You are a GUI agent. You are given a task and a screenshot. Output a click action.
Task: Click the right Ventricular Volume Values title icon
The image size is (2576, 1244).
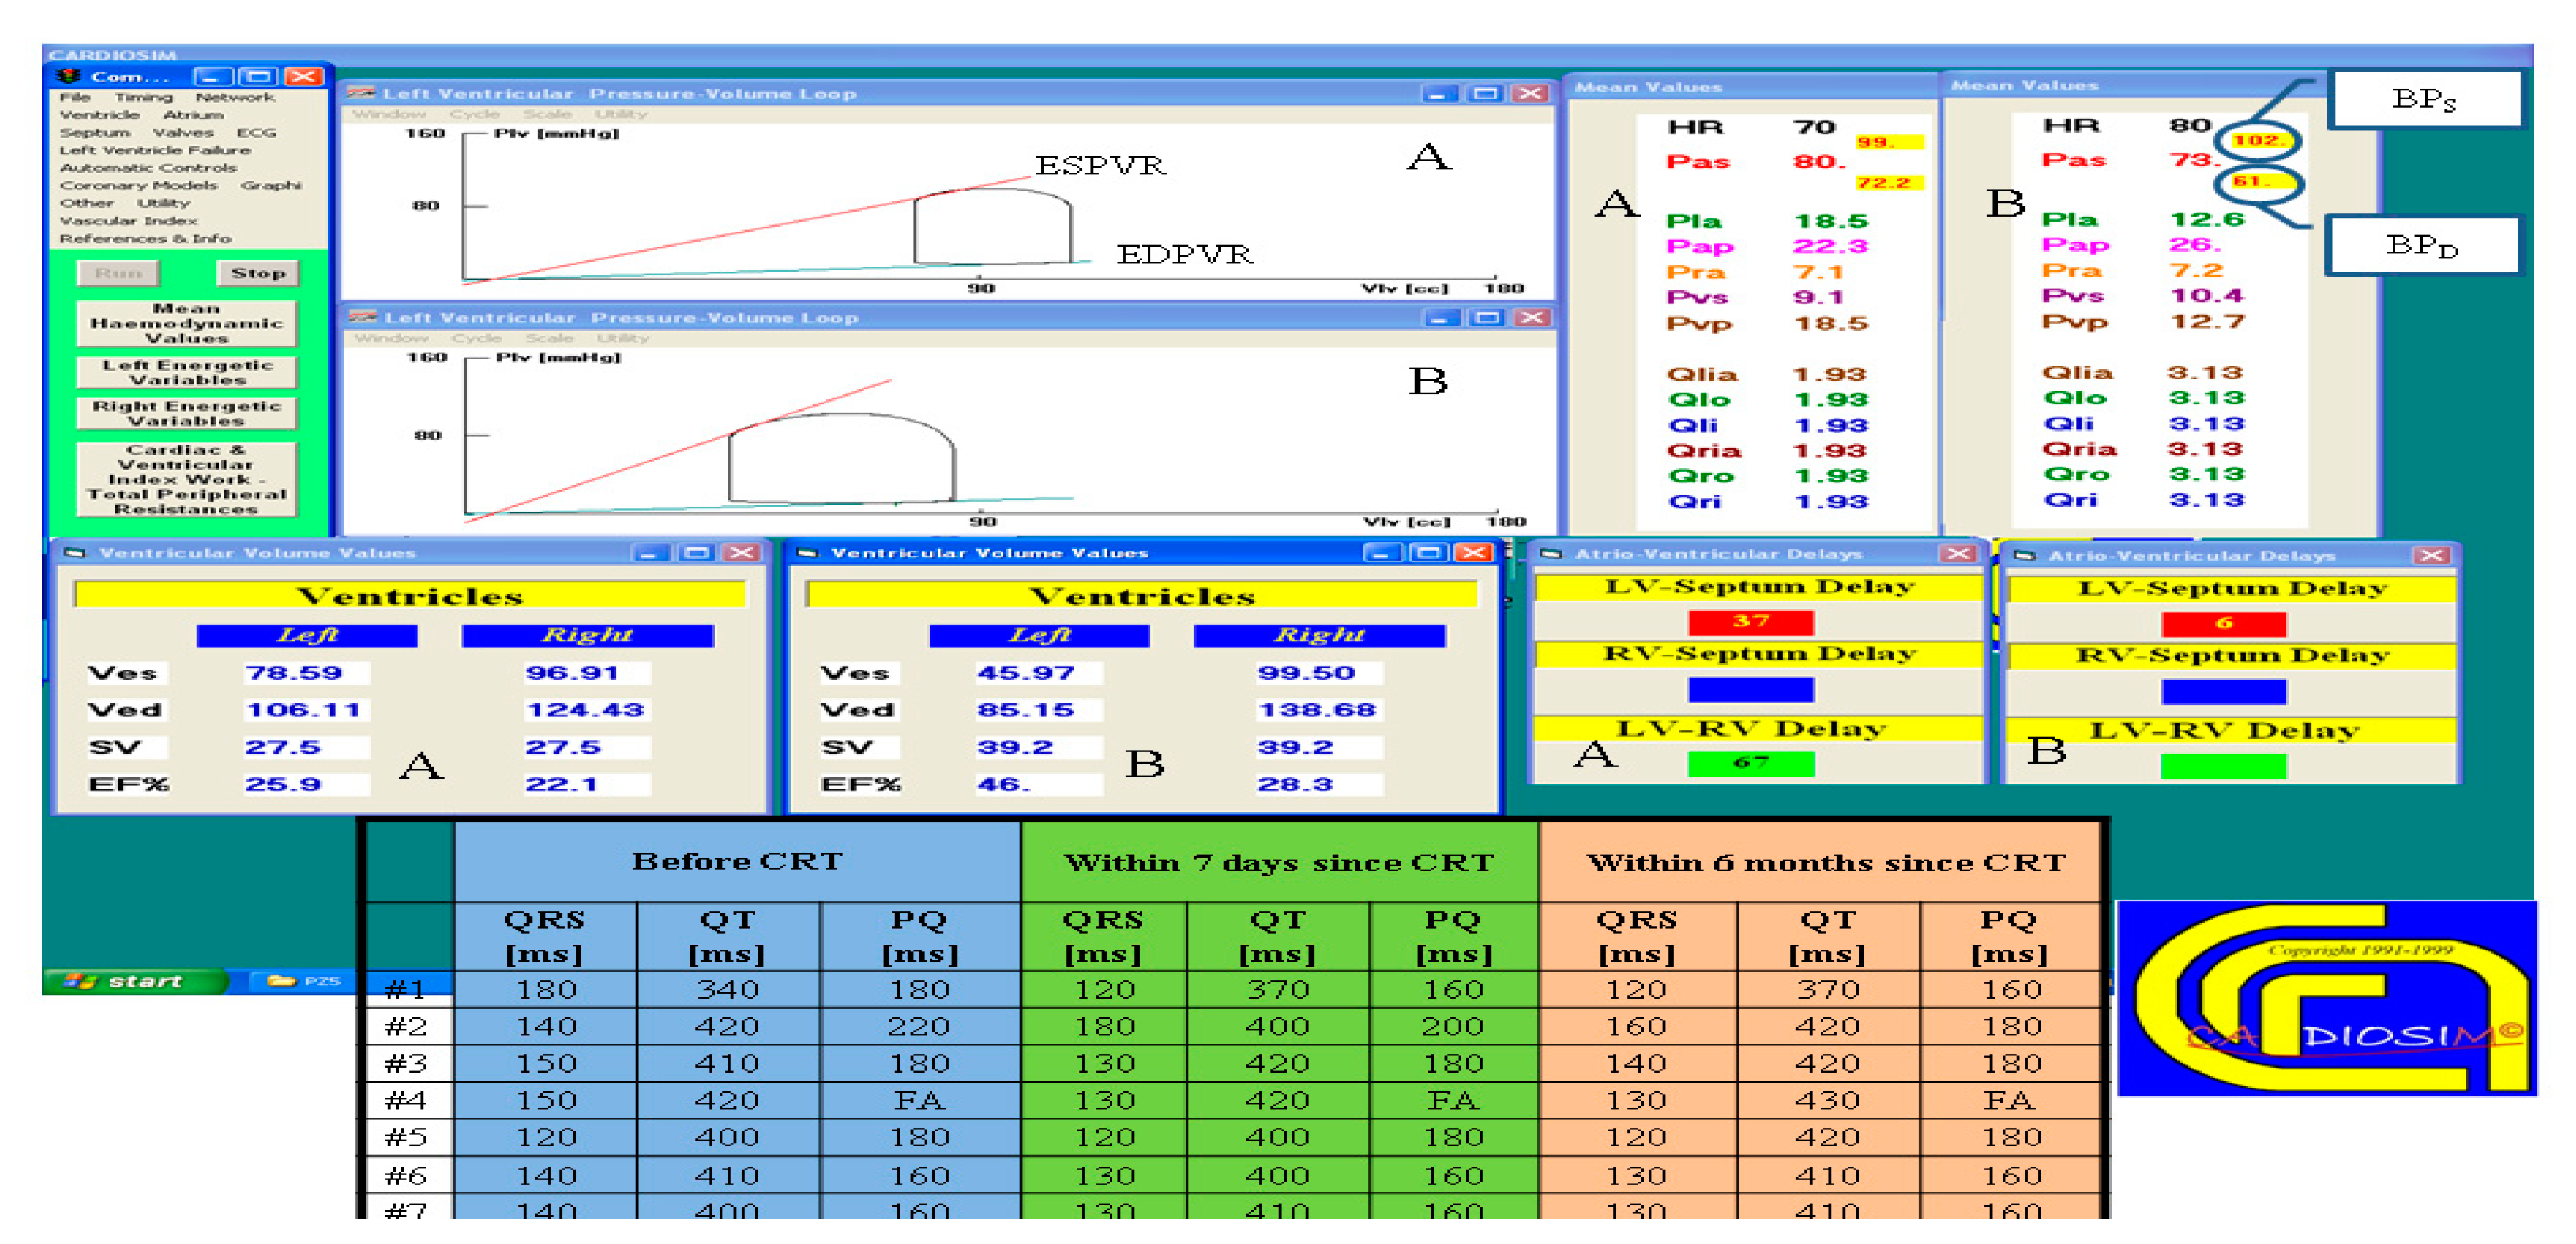coord(808,553)
